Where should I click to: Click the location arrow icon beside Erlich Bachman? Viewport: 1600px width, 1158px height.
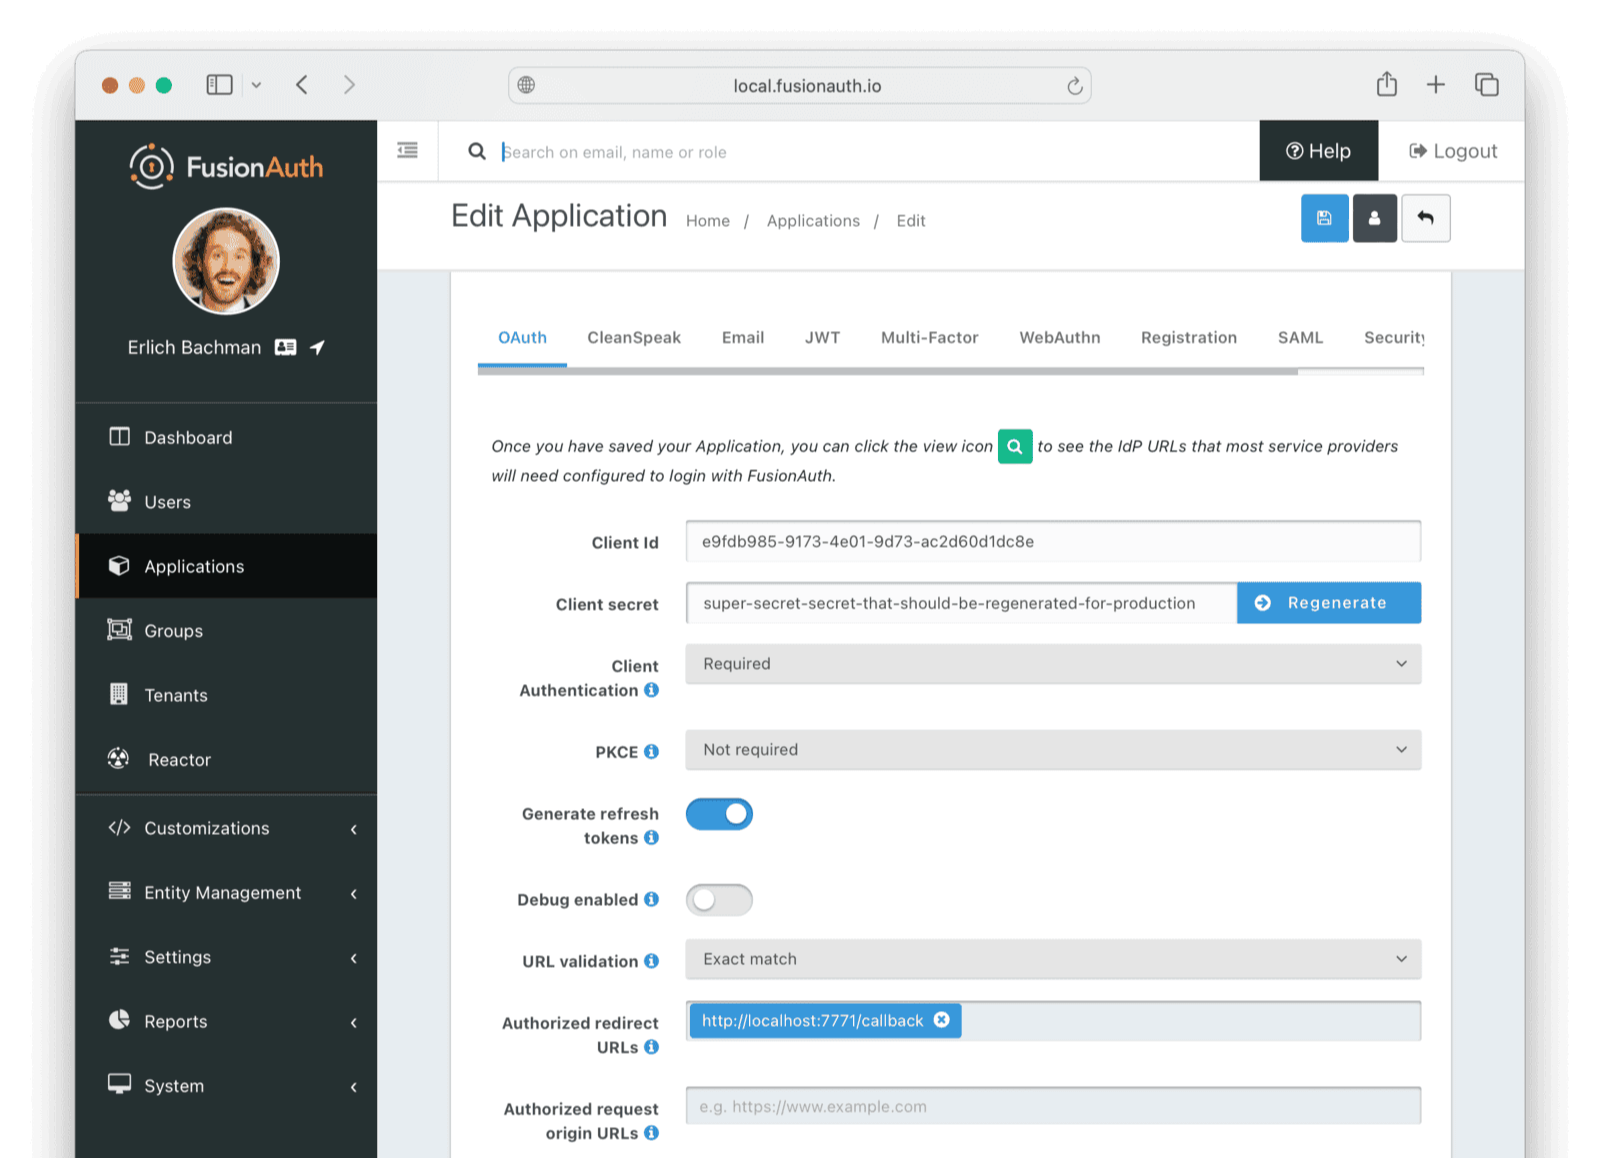317,347
